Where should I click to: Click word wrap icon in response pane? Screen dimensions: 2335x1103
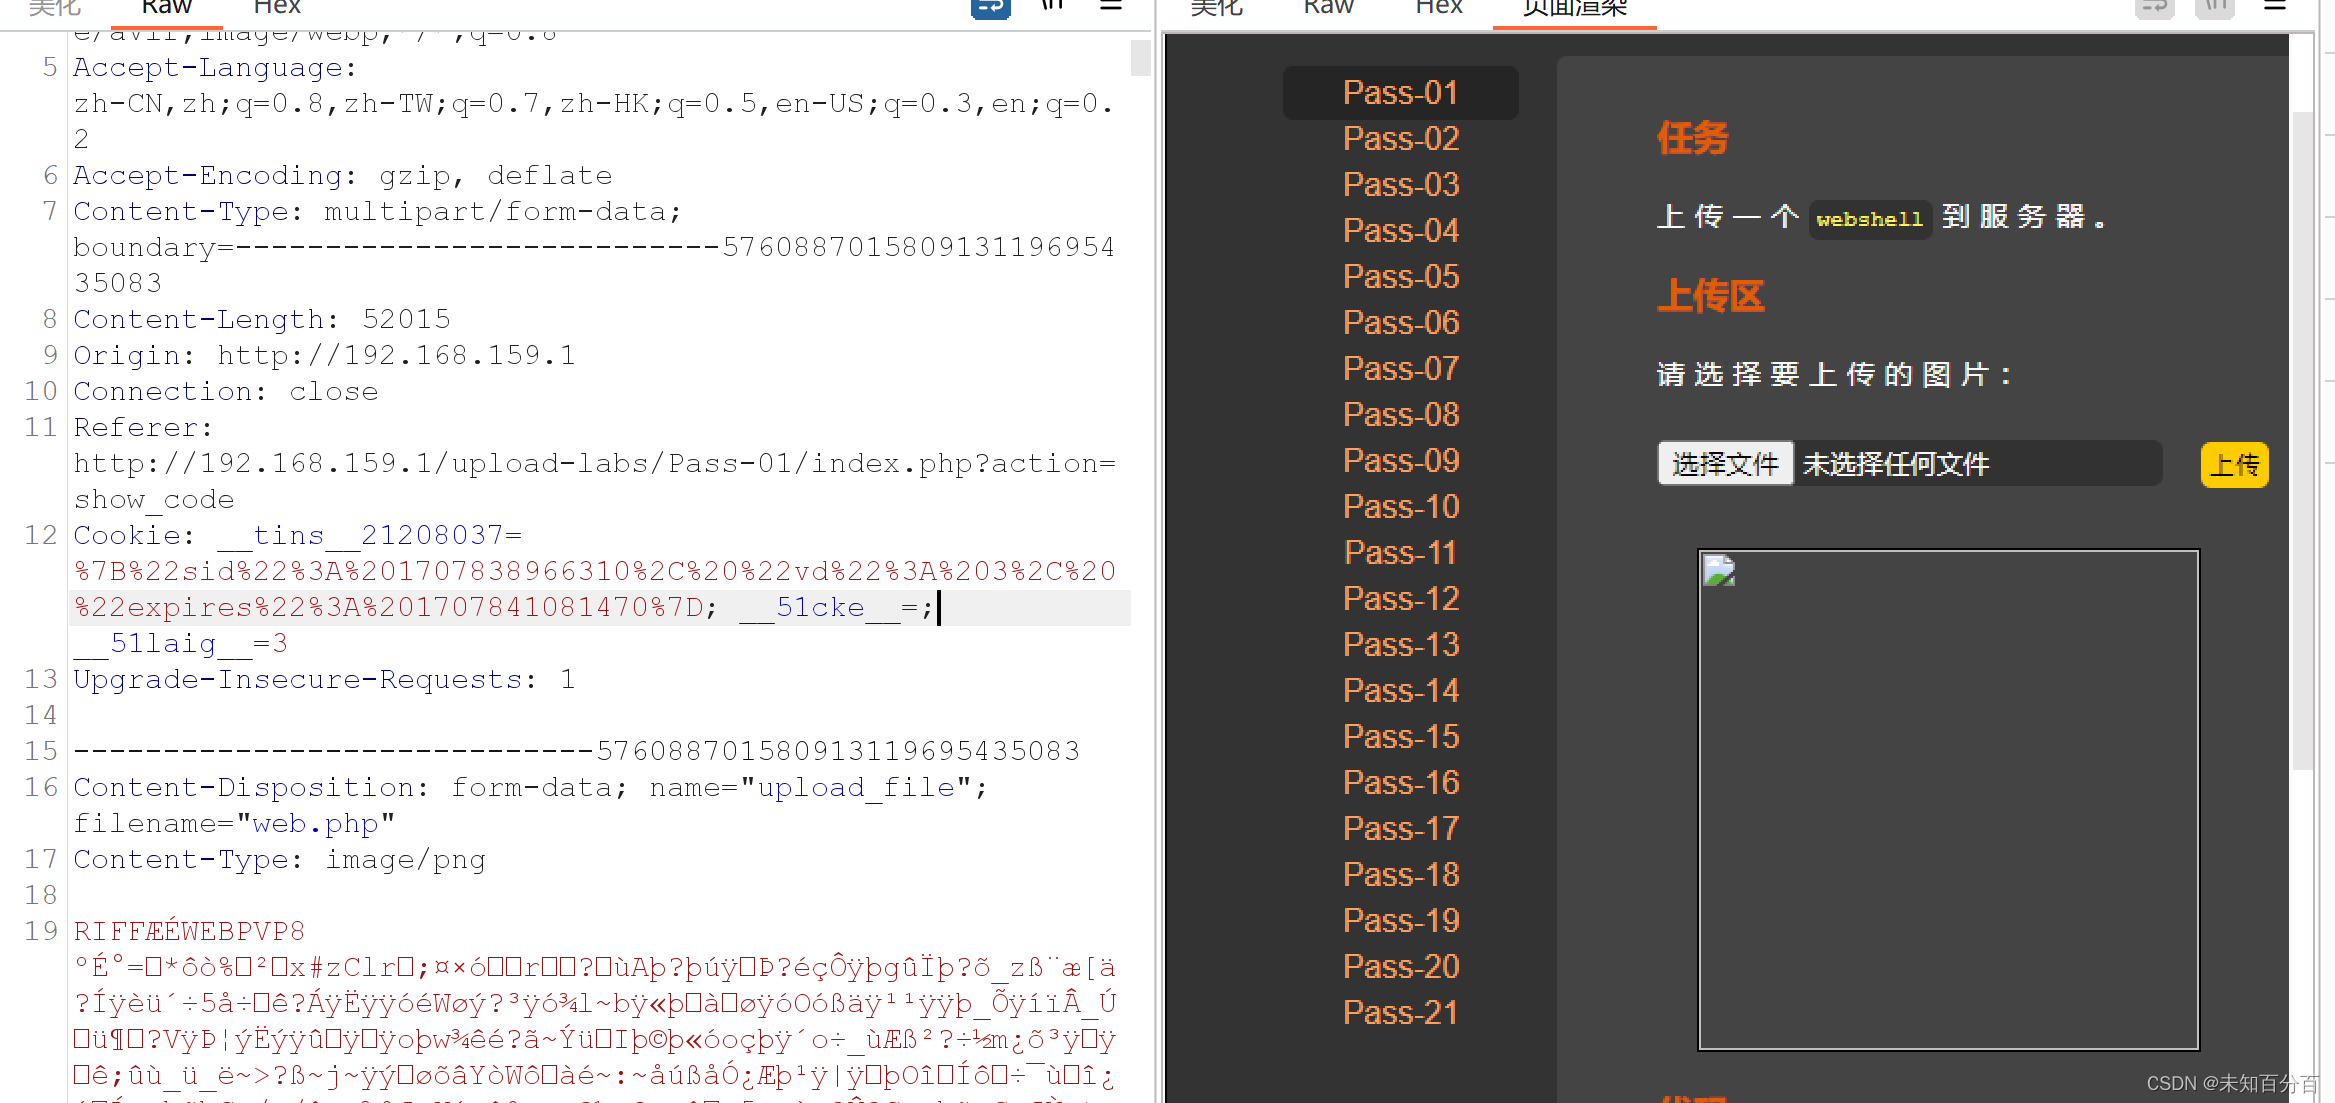click(2154, 8)
